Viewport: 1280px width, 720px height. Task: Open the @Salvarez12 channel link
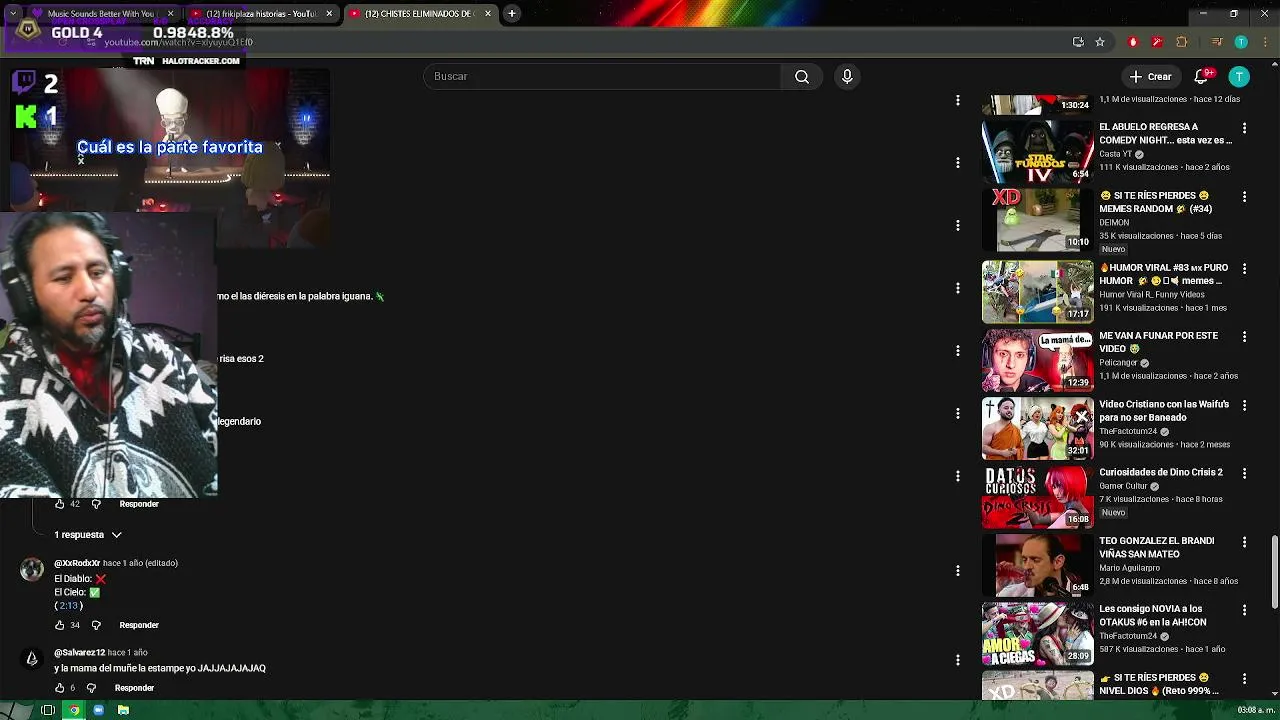[x=79, y=652]
